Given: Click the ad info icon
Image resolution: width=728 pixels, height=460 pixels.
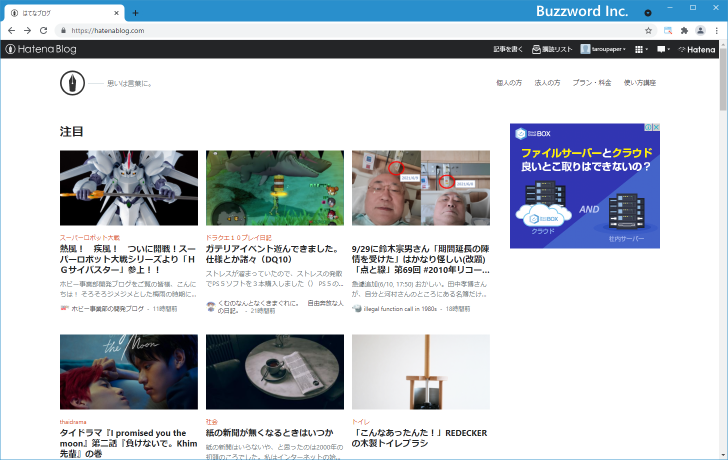Looking at the screenshot, I should [x=649, y=127].
